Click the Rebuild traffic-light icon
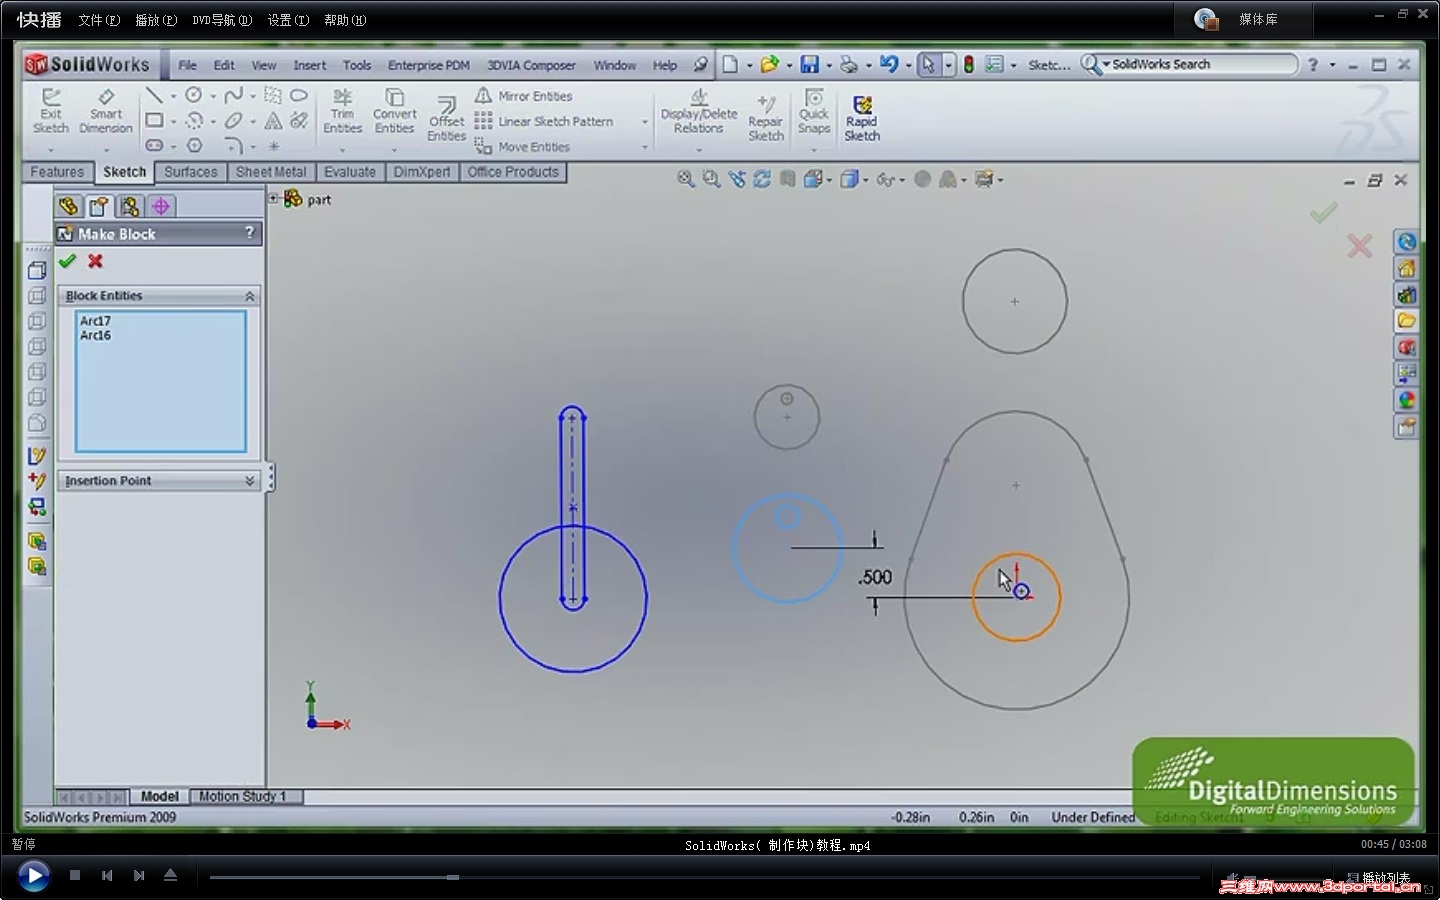 coord(968,65)
